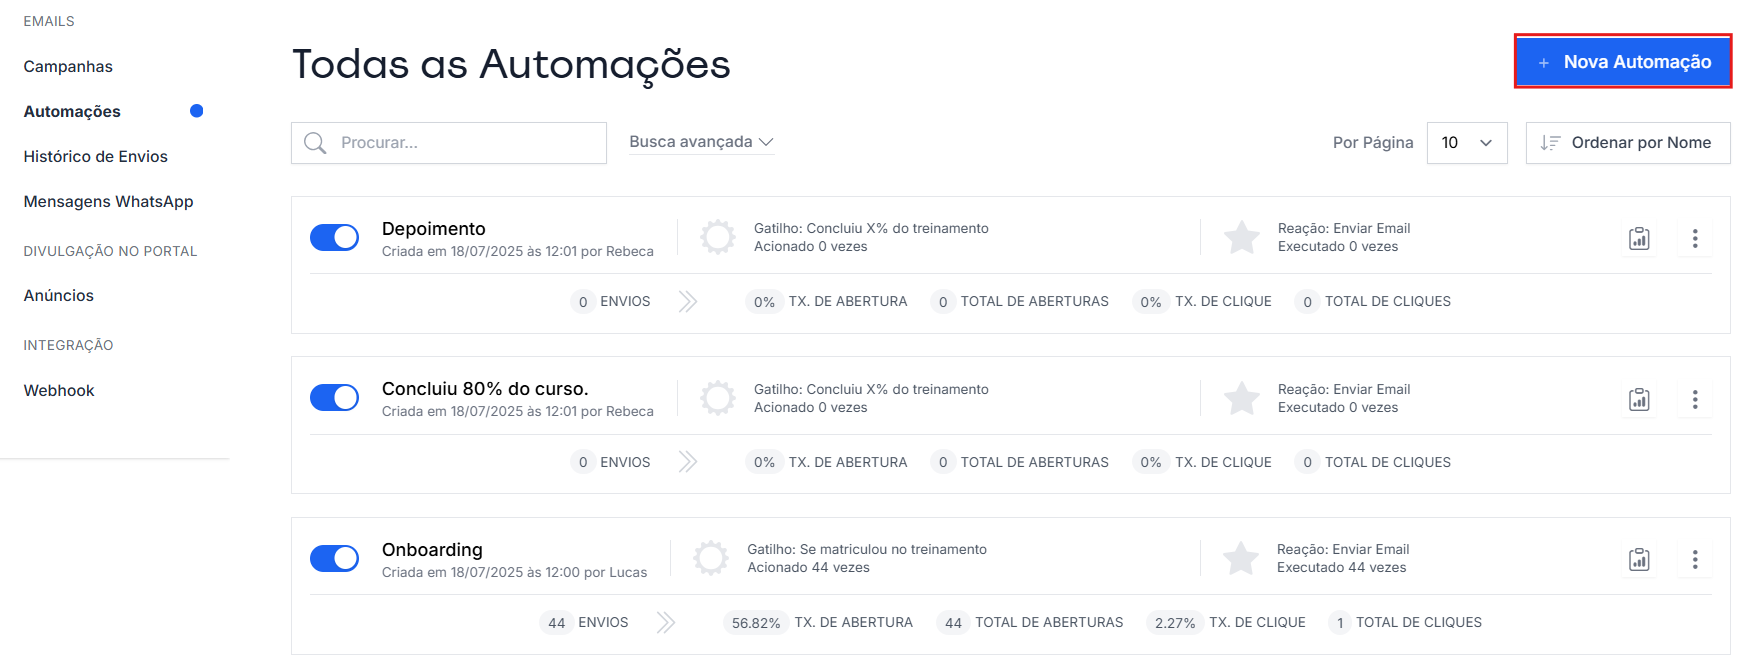1755x666 pixels.
Task: Switch off the Onboarding automation
Action: click(x=334, y=558)
